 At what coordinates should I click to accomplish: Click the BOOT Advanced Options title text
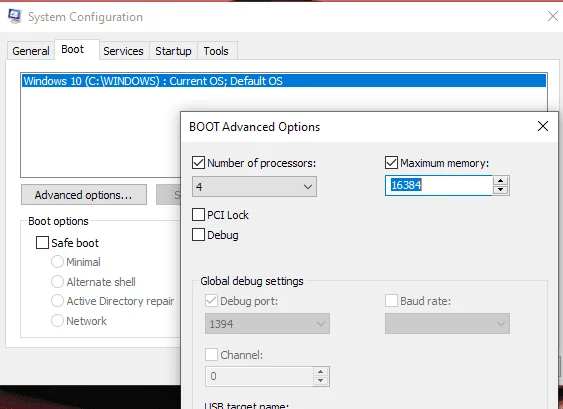[x=254, y=127]
